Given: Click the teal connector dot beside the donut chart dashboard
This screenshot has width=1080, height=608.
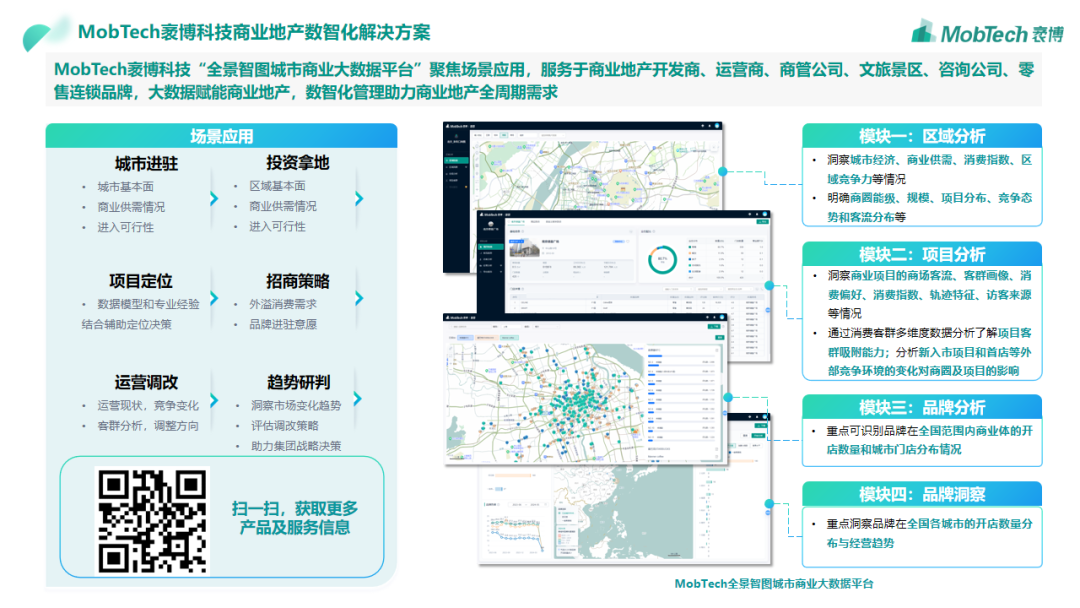Looking at the screenshot, I should (769, 285).
